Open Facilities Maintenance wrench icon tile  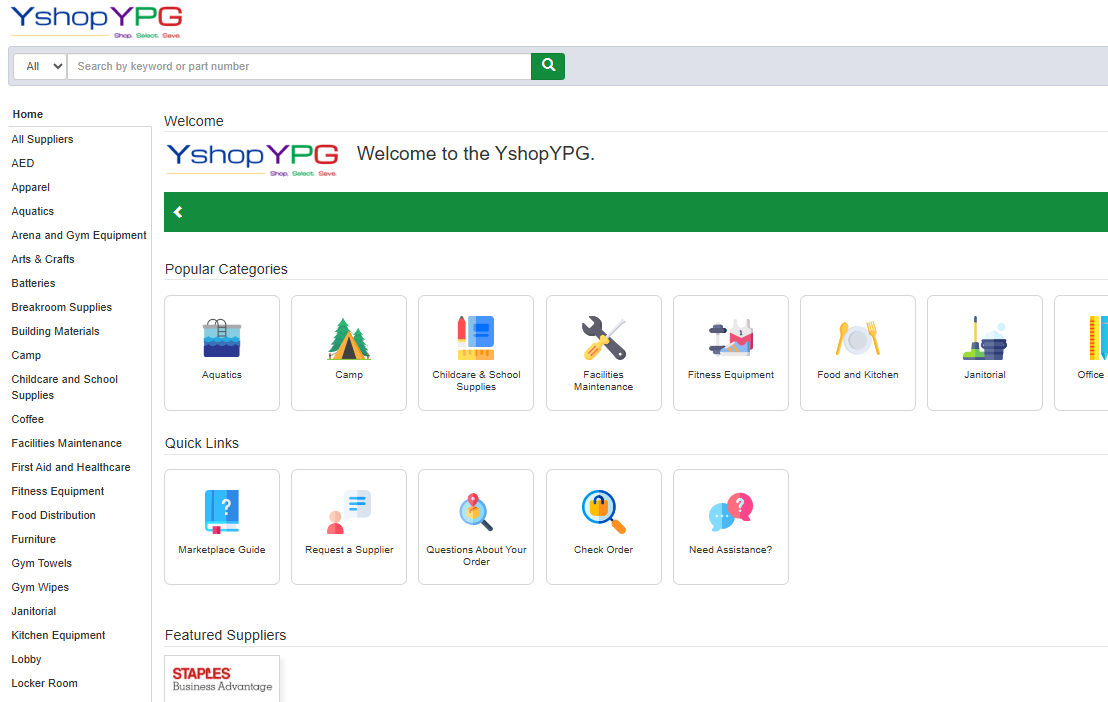coord(603,339)
